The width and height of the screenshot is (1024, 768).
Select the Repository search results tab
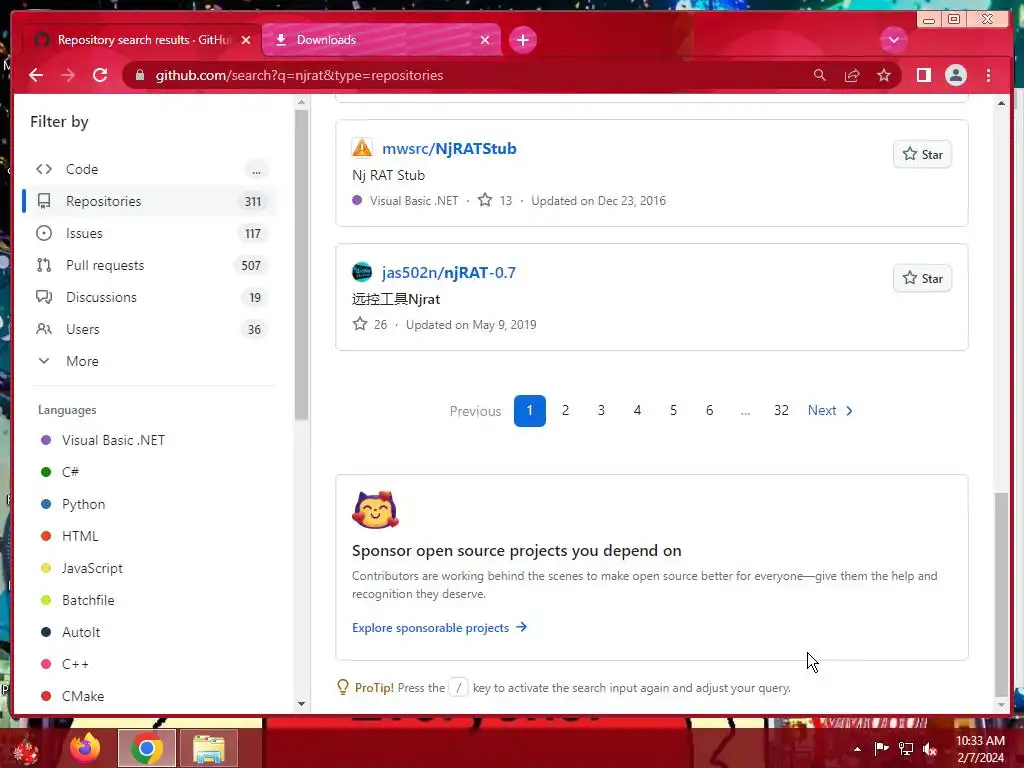tap(142, 40)
